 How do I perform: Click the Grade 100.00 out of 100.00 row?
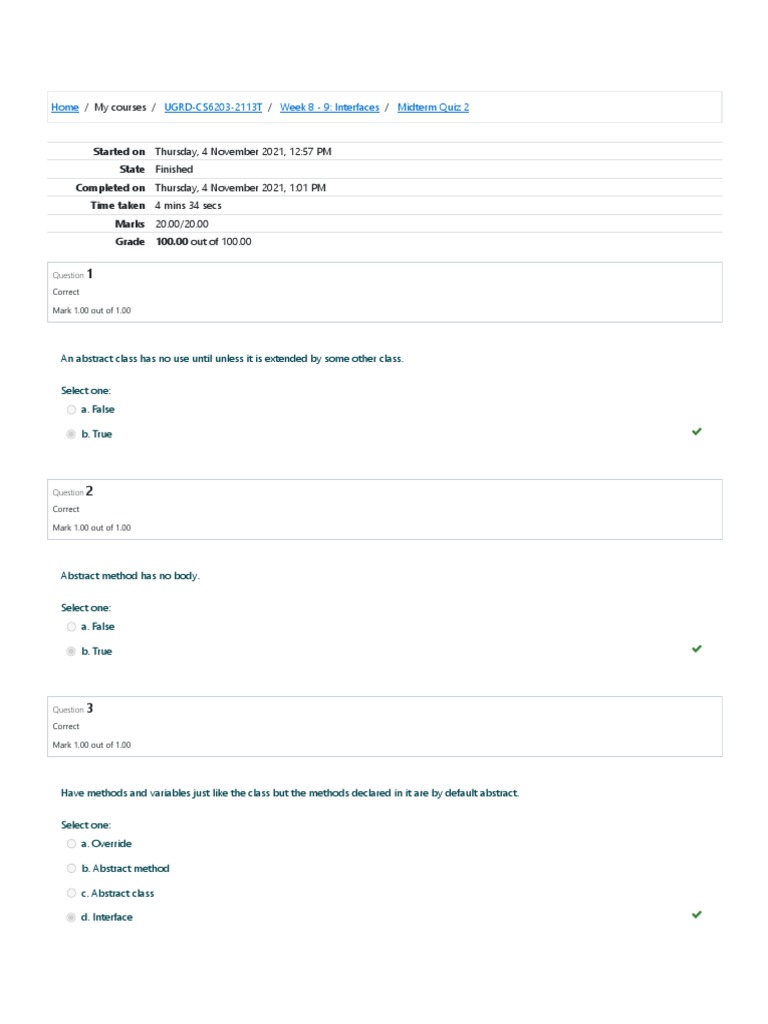click(385, 242)
